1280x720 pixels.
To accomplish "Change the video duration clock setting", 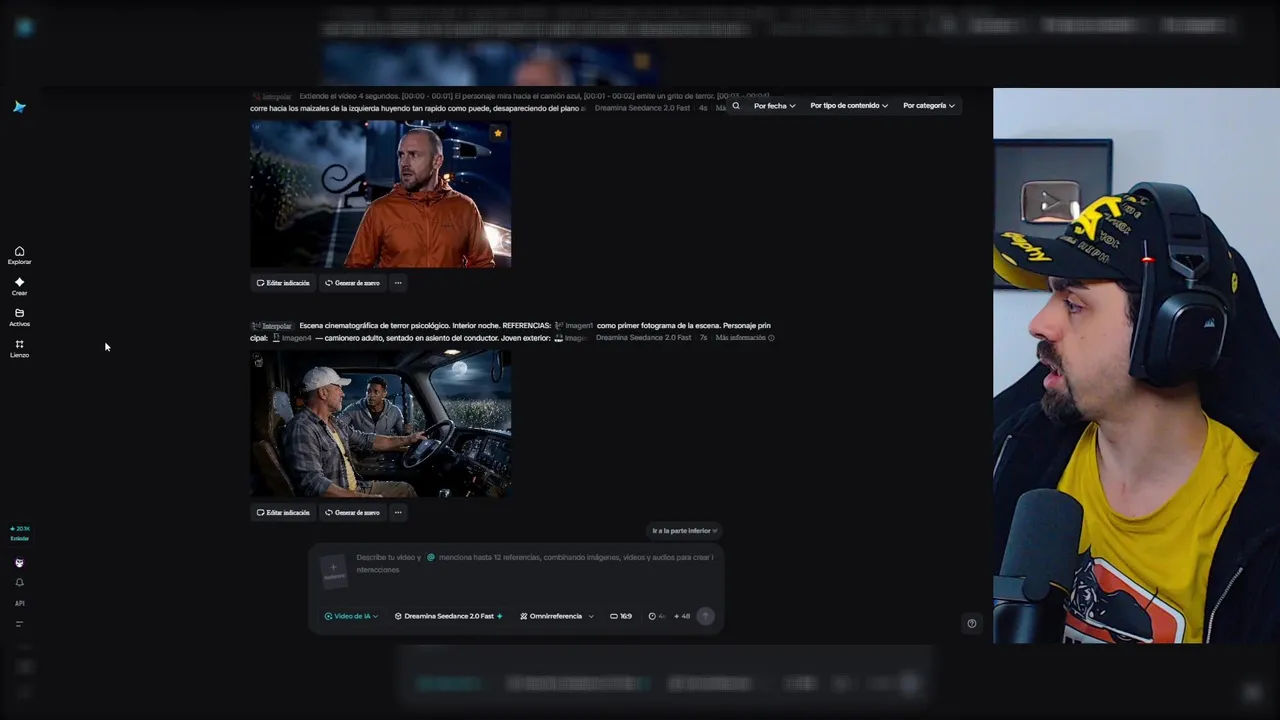I will pos(657,616).
